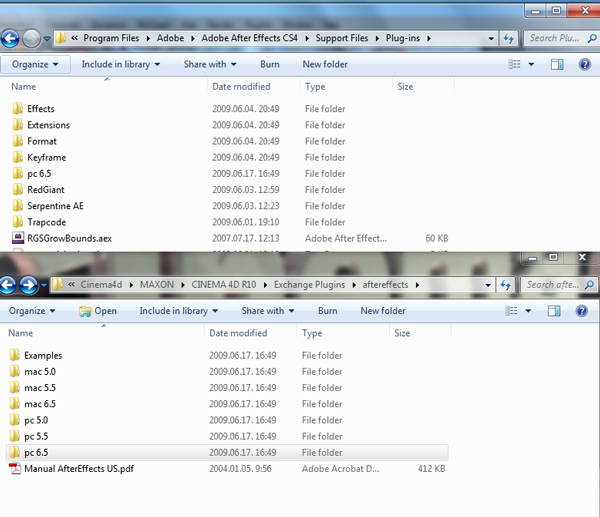Select highlighted pc 6.5 row in aftereffects
600x517 pixels.
coord(227,452)
